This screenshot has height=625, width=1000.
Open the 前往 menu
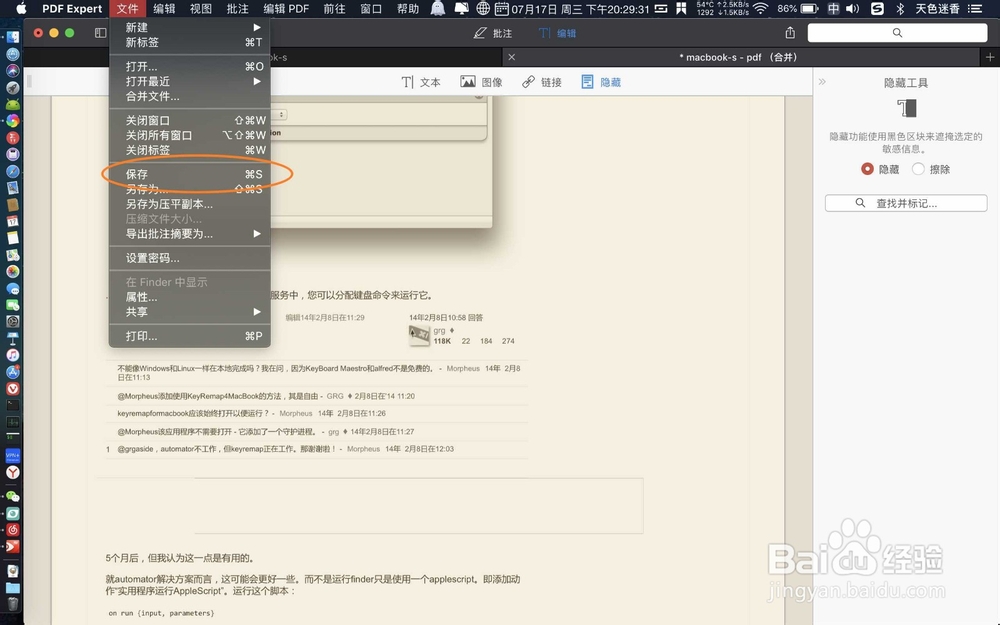tap(334, 8)
